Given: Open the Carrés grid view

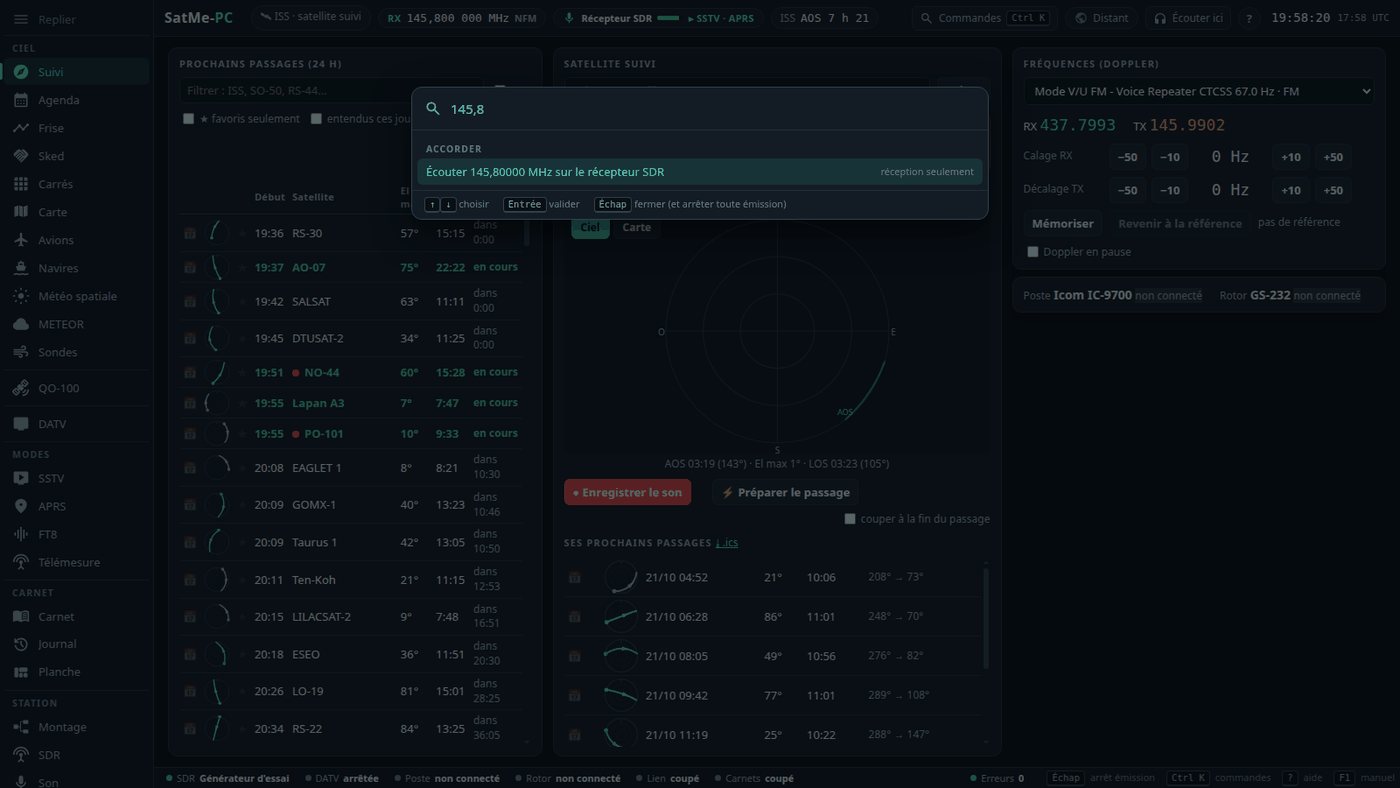Looking at the screenshot, I should coord(76,184).
